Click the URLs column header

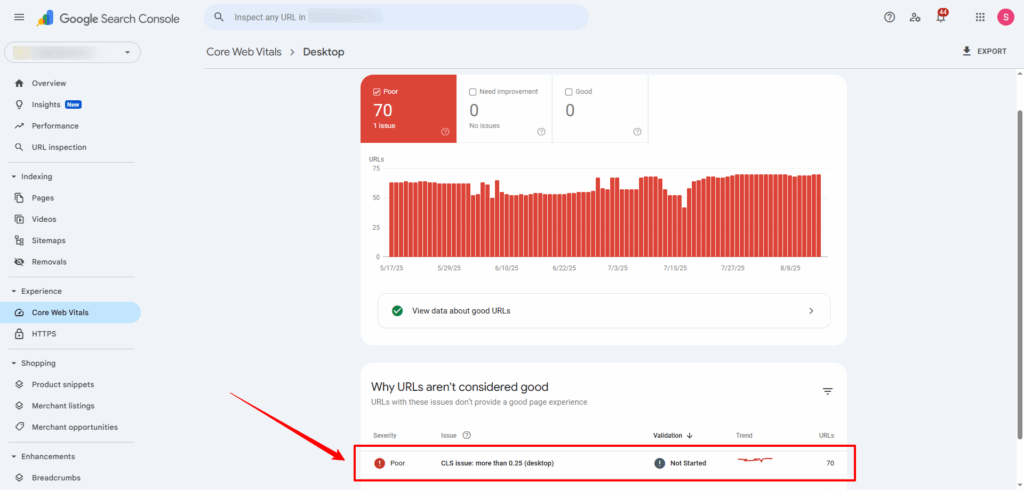[x=826, y=436]
